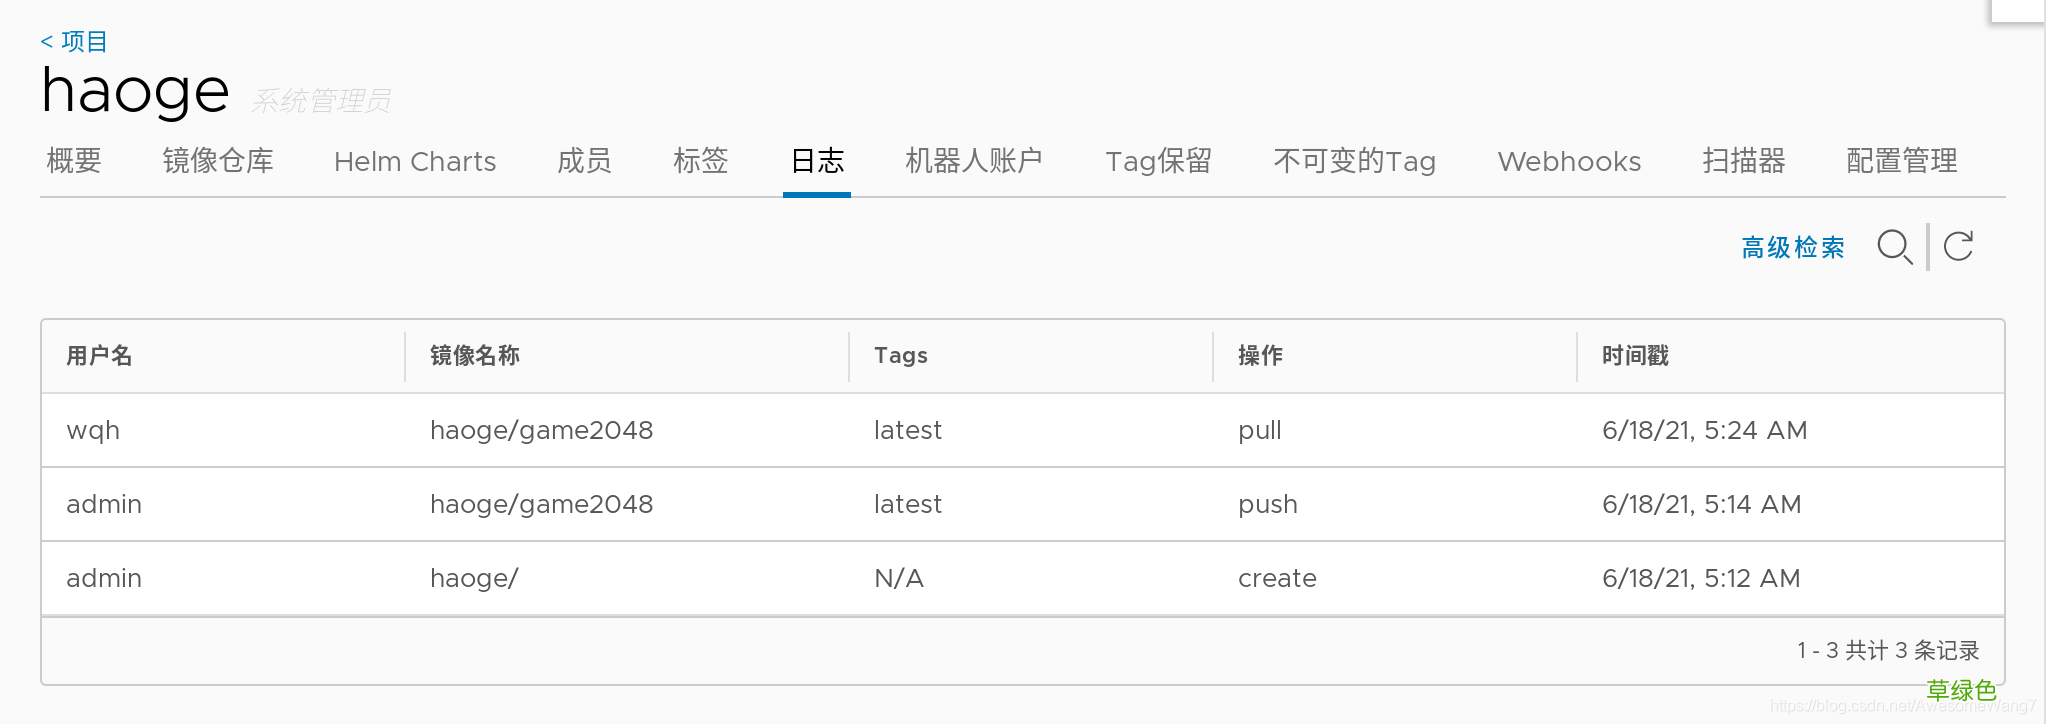Open the 镜像仓库 repositories tab
2046x724 pixels.
pos(218,161)
